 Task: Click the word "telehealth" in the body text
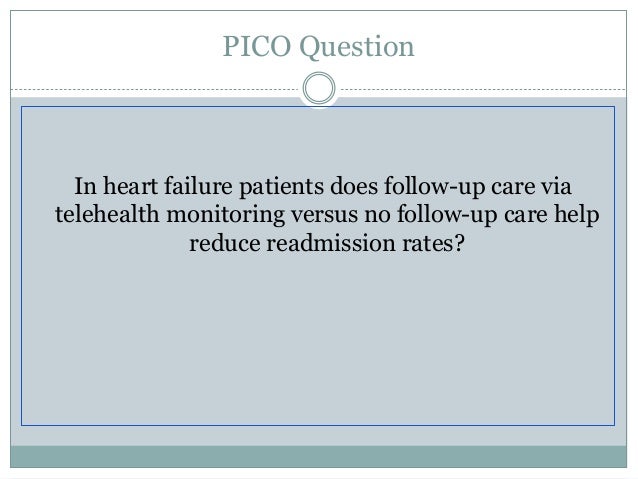pyautogui.click(x=107, y=214)
